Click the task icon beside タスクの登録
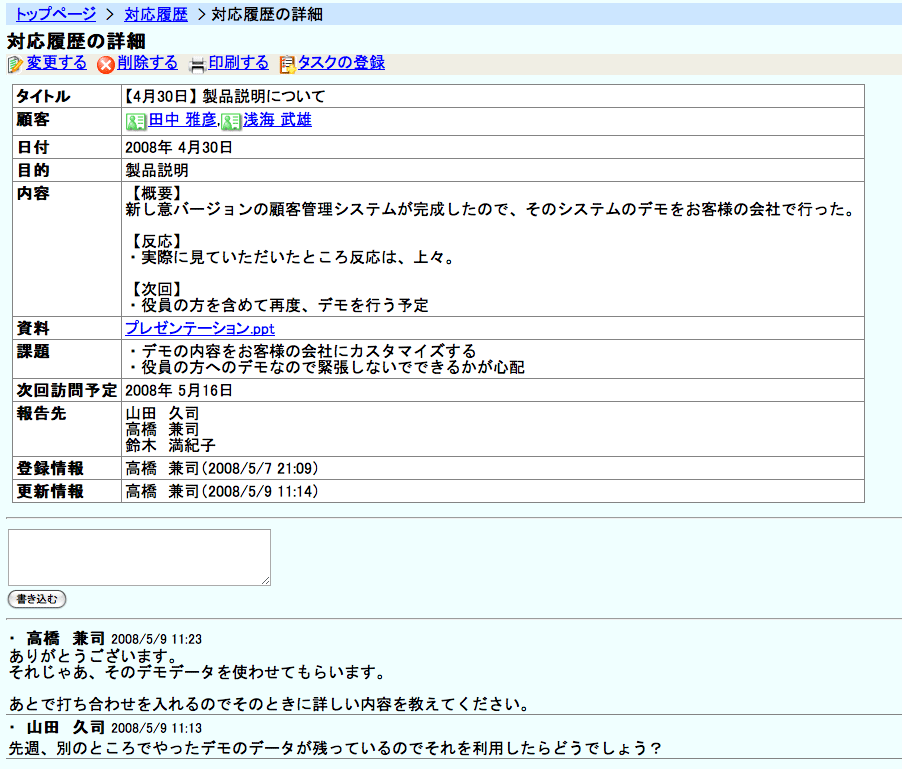Viewport: 902px width, 769px height. [x=288, y=64]
